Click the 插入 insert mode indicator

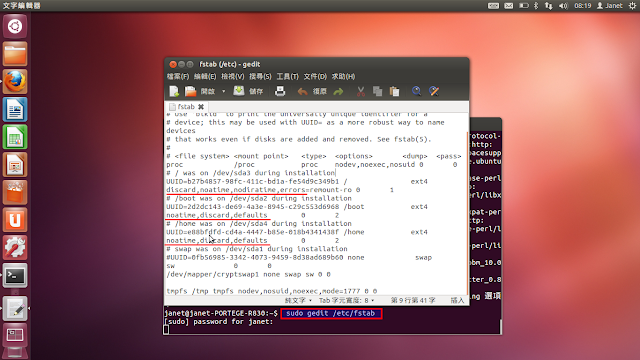457,300
